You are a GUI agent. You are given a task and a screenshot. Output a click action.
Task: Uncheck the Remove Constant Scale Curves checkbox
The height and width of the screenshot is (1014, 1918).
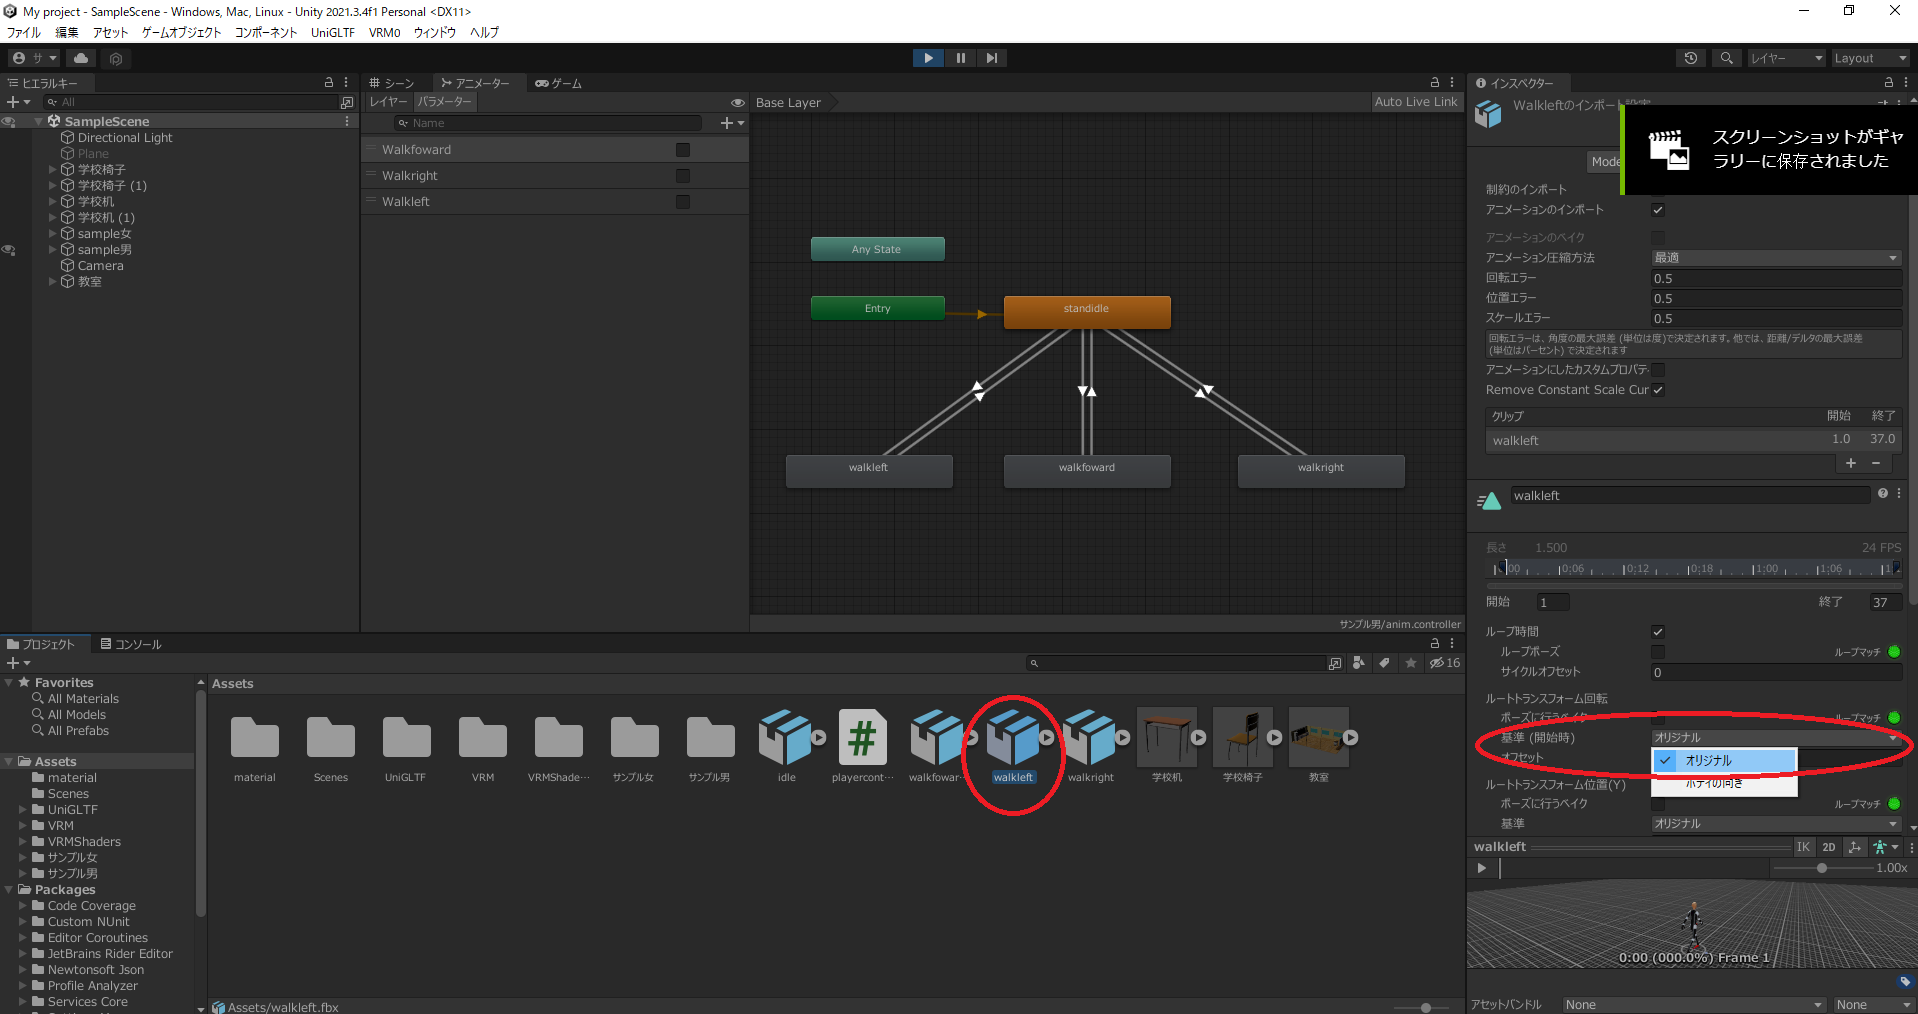(x=1658, y=390)
